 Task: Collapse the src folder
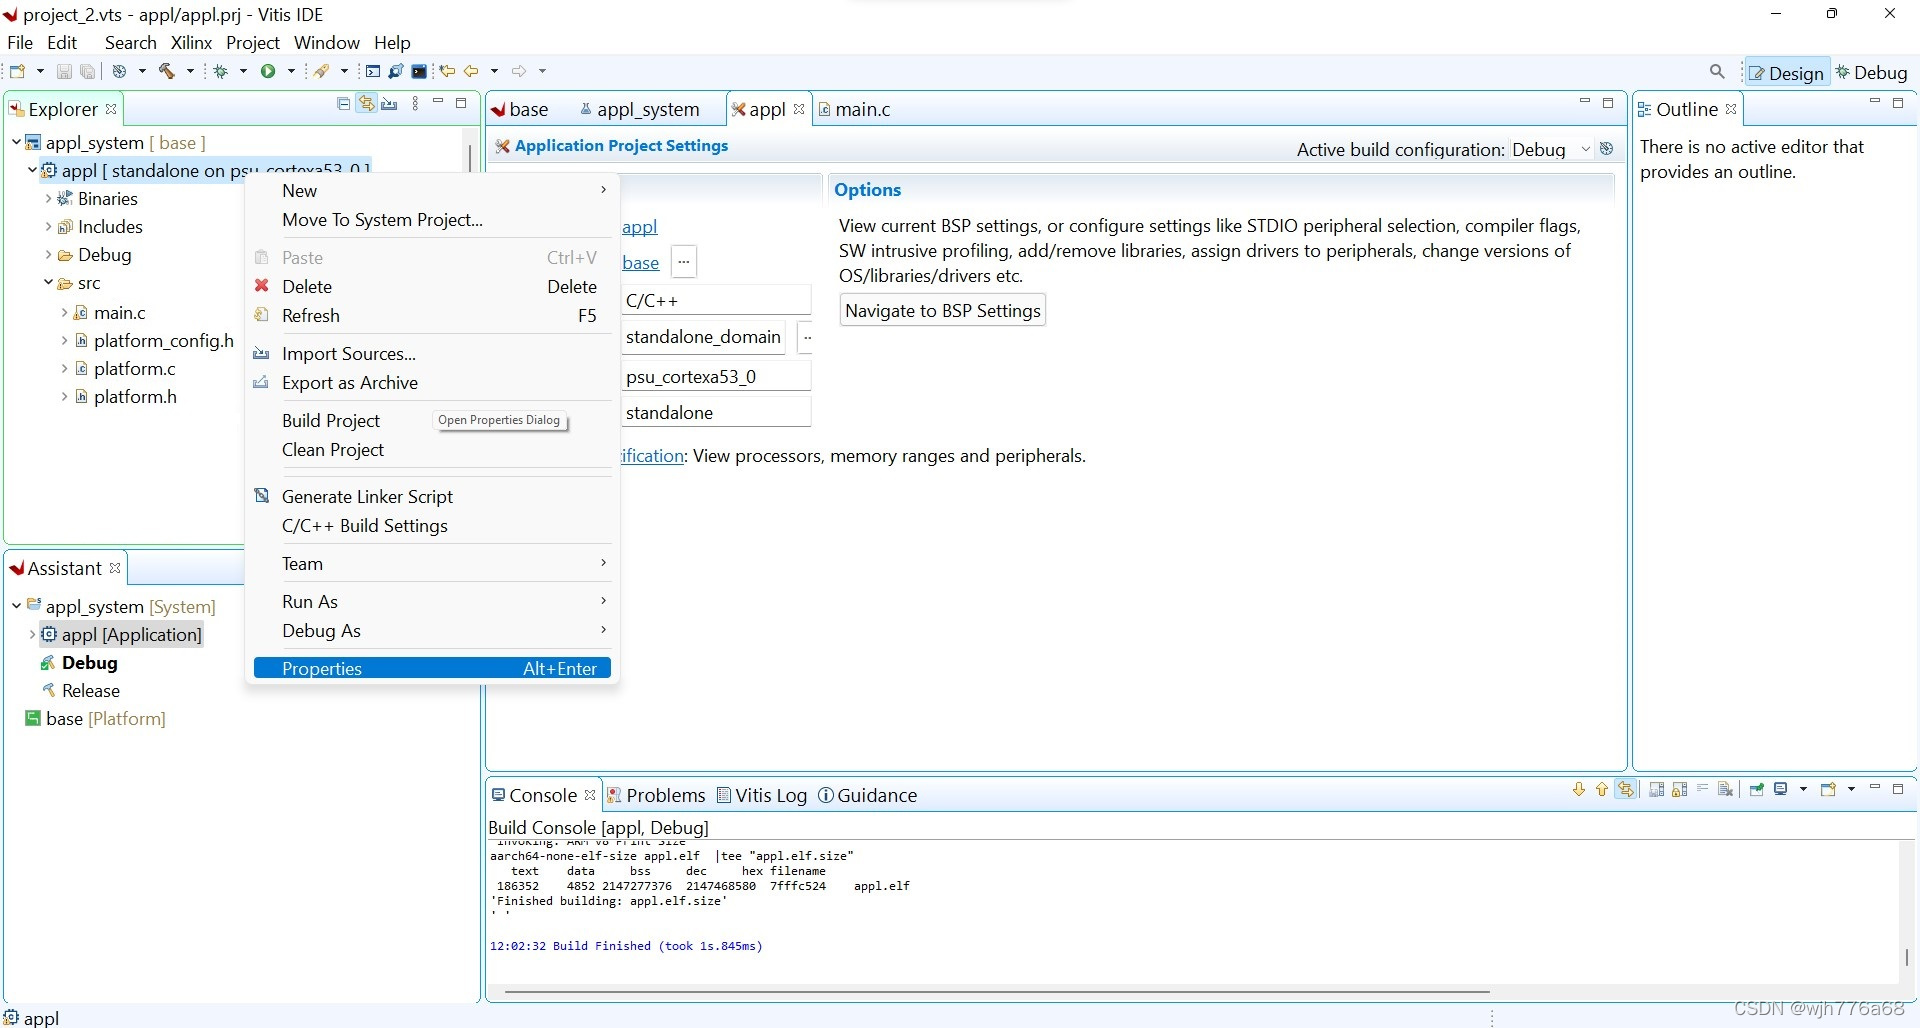pyautogui.click(x=48, y=283)
